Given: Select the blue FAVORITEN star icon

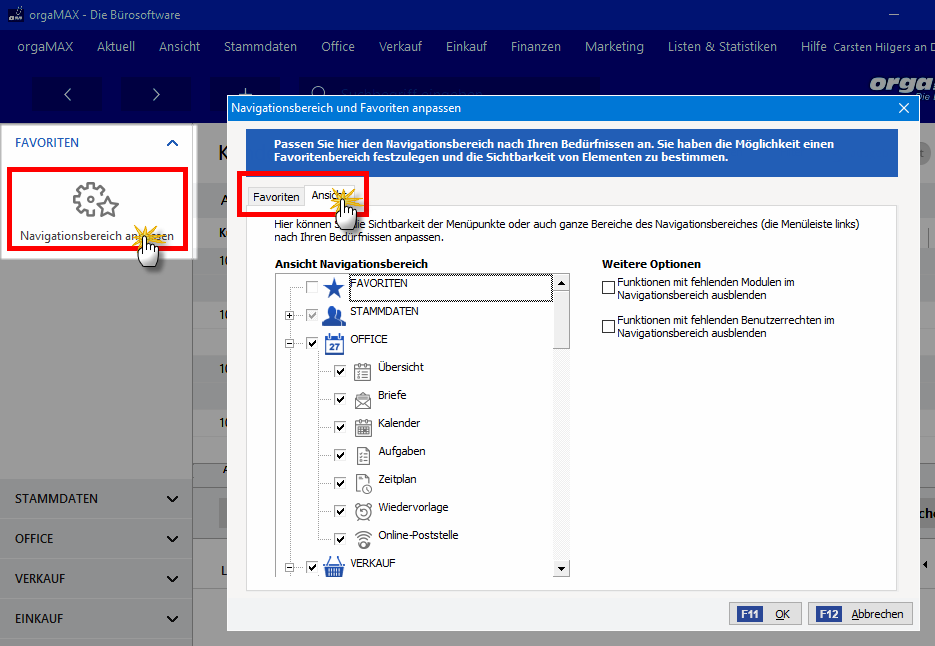Looking at the screenshot, I should (x=333, y=288).
